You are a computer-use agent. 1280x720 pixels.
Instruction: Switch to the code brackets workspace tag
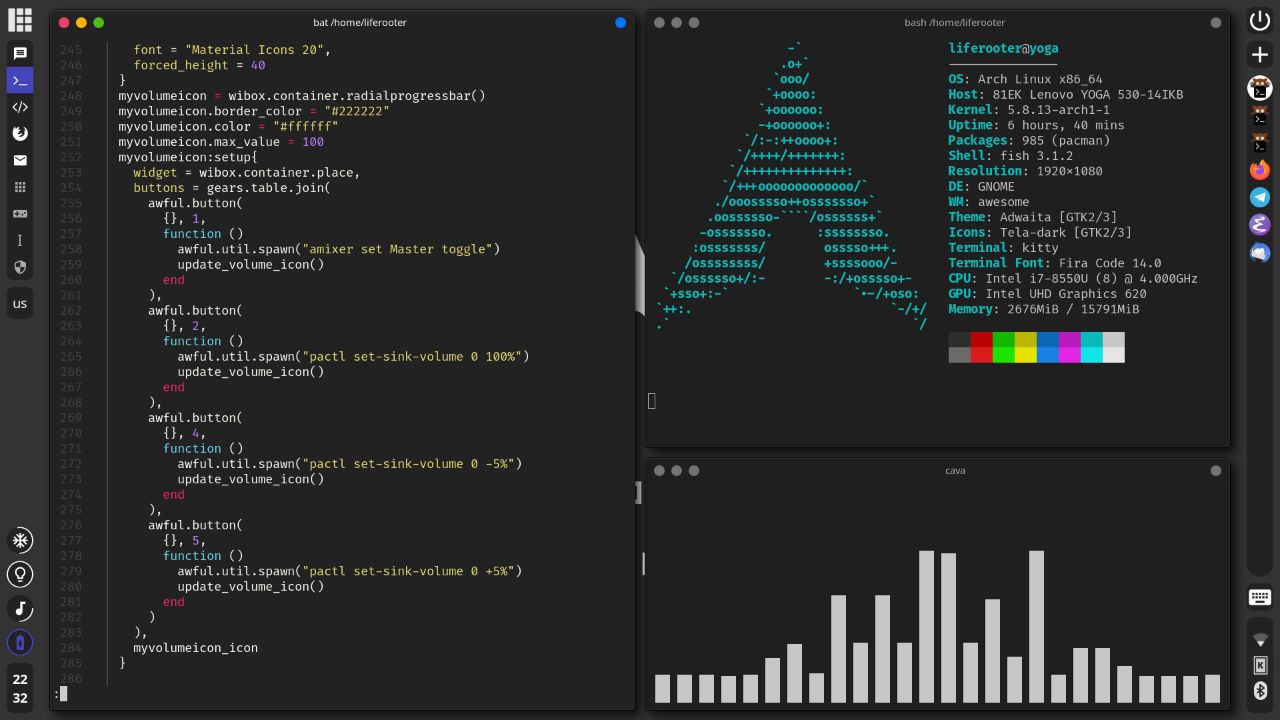20,107
